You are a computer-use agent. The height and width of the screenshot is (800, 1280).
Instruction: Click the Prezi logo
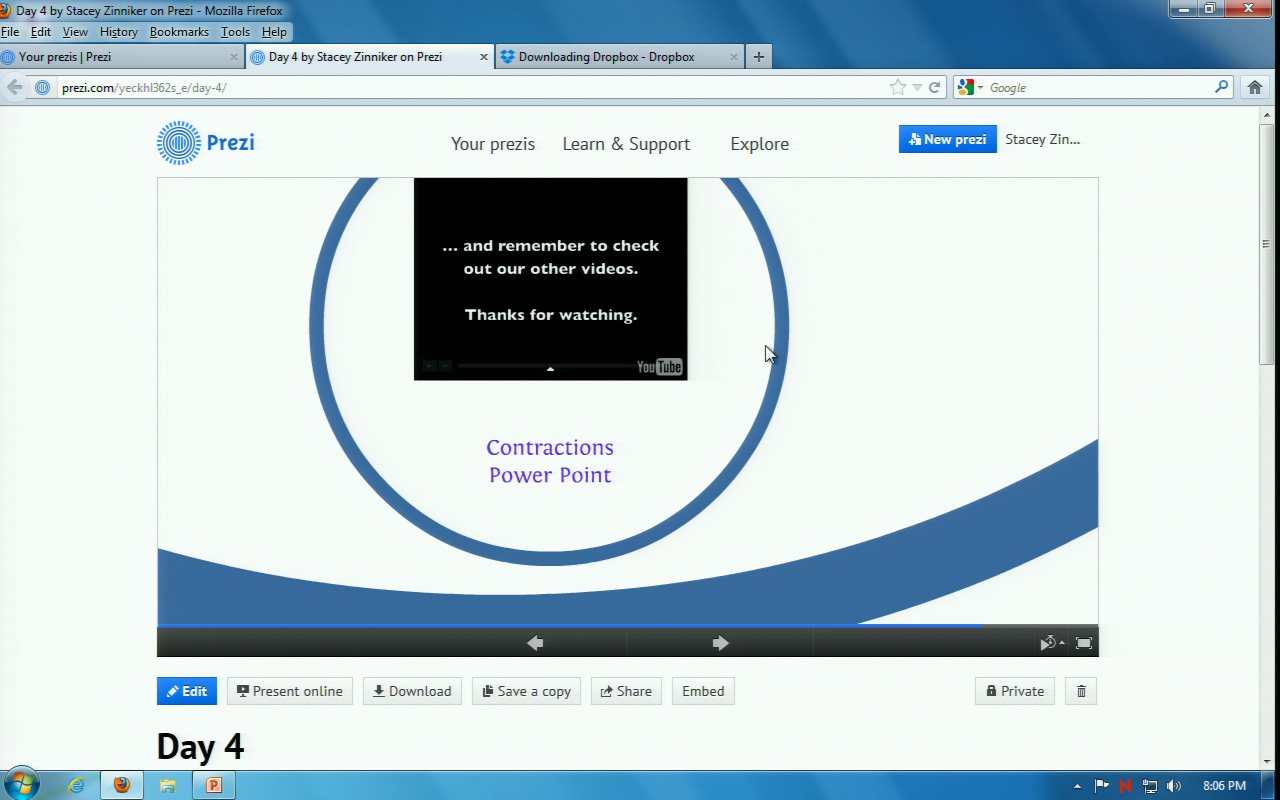point(206,143)
